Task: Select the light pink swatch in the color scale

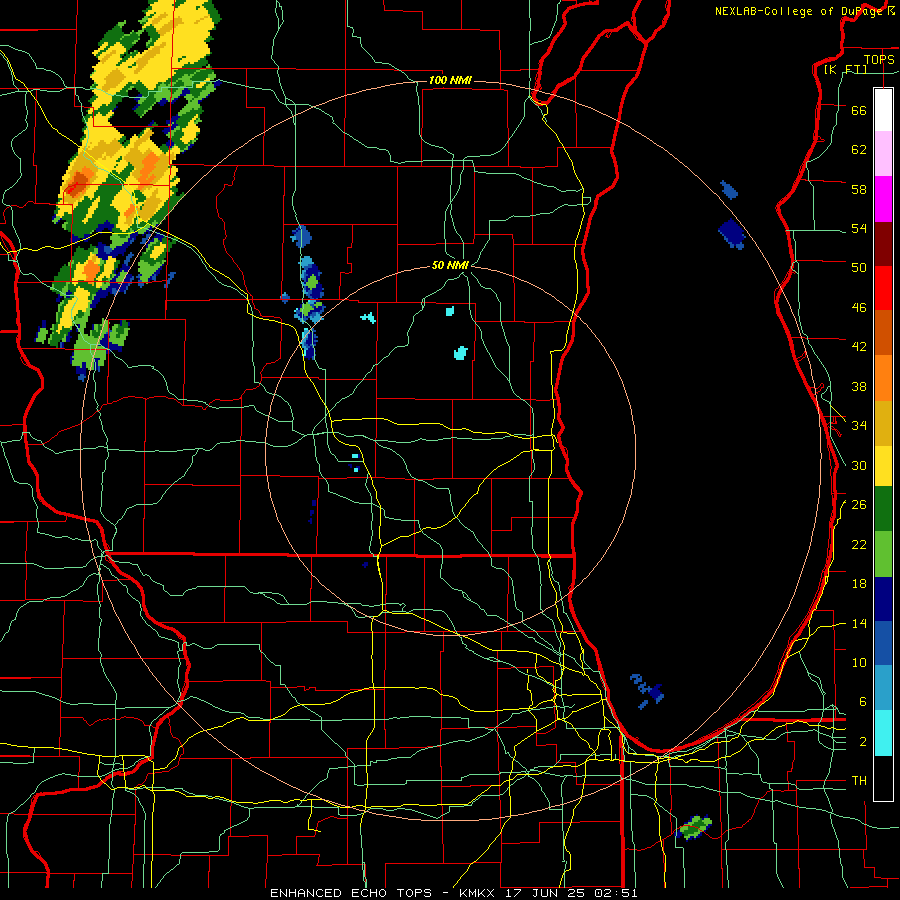Action: click(x=883, y=153)
